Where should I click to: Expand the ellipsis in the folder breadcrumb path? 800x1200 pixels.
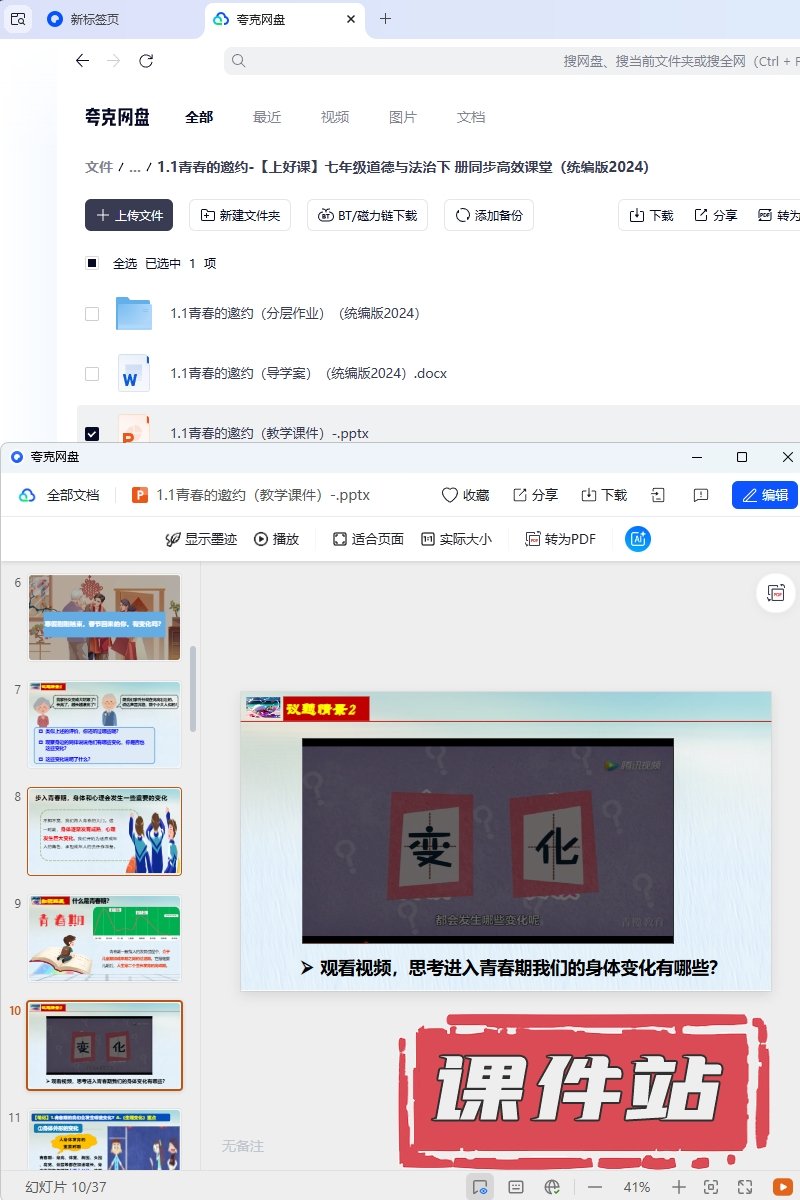point(134,167)
